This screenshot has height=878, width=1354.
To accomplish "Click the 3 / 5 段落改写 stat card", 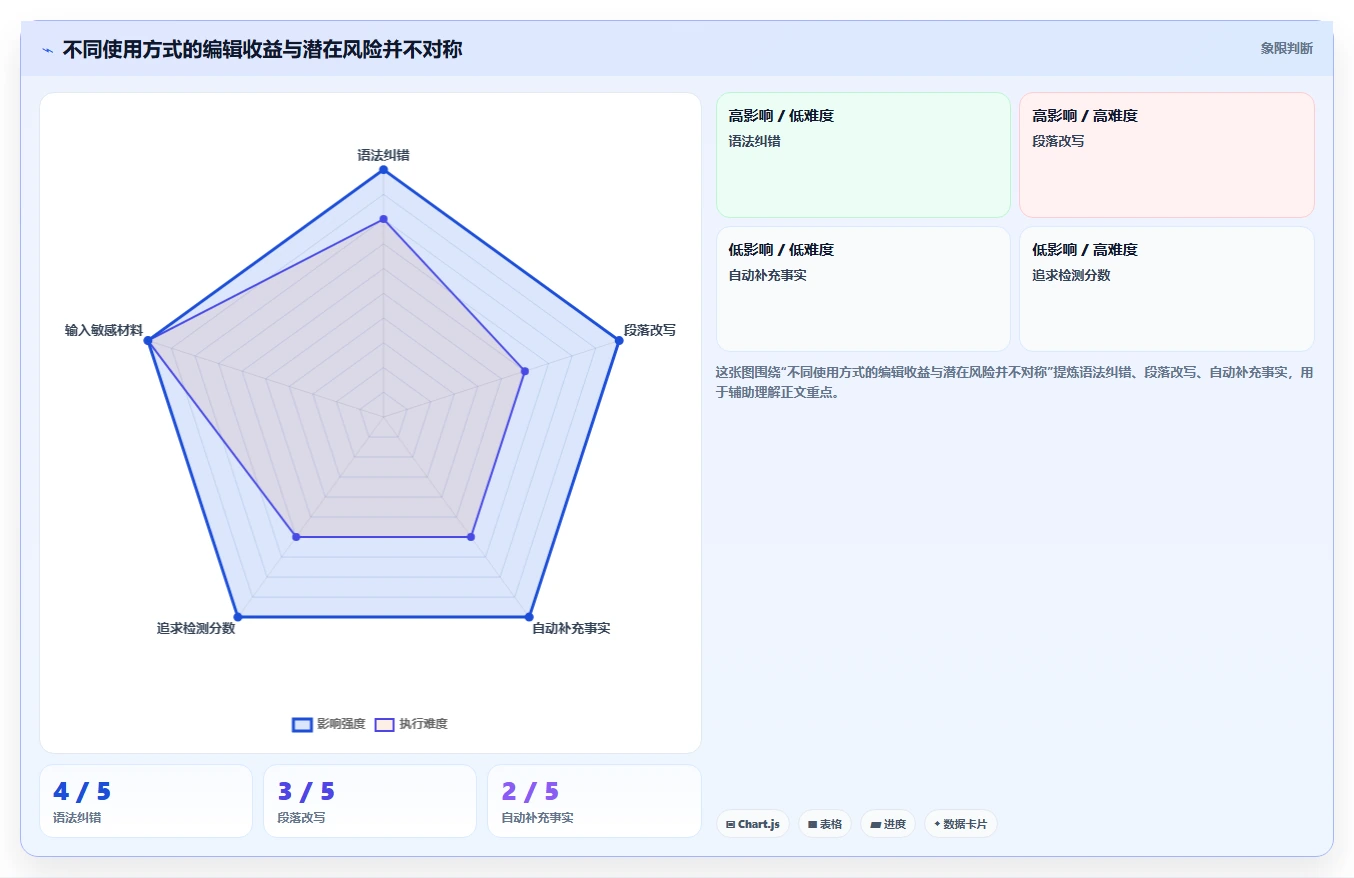I will [370, 801].
